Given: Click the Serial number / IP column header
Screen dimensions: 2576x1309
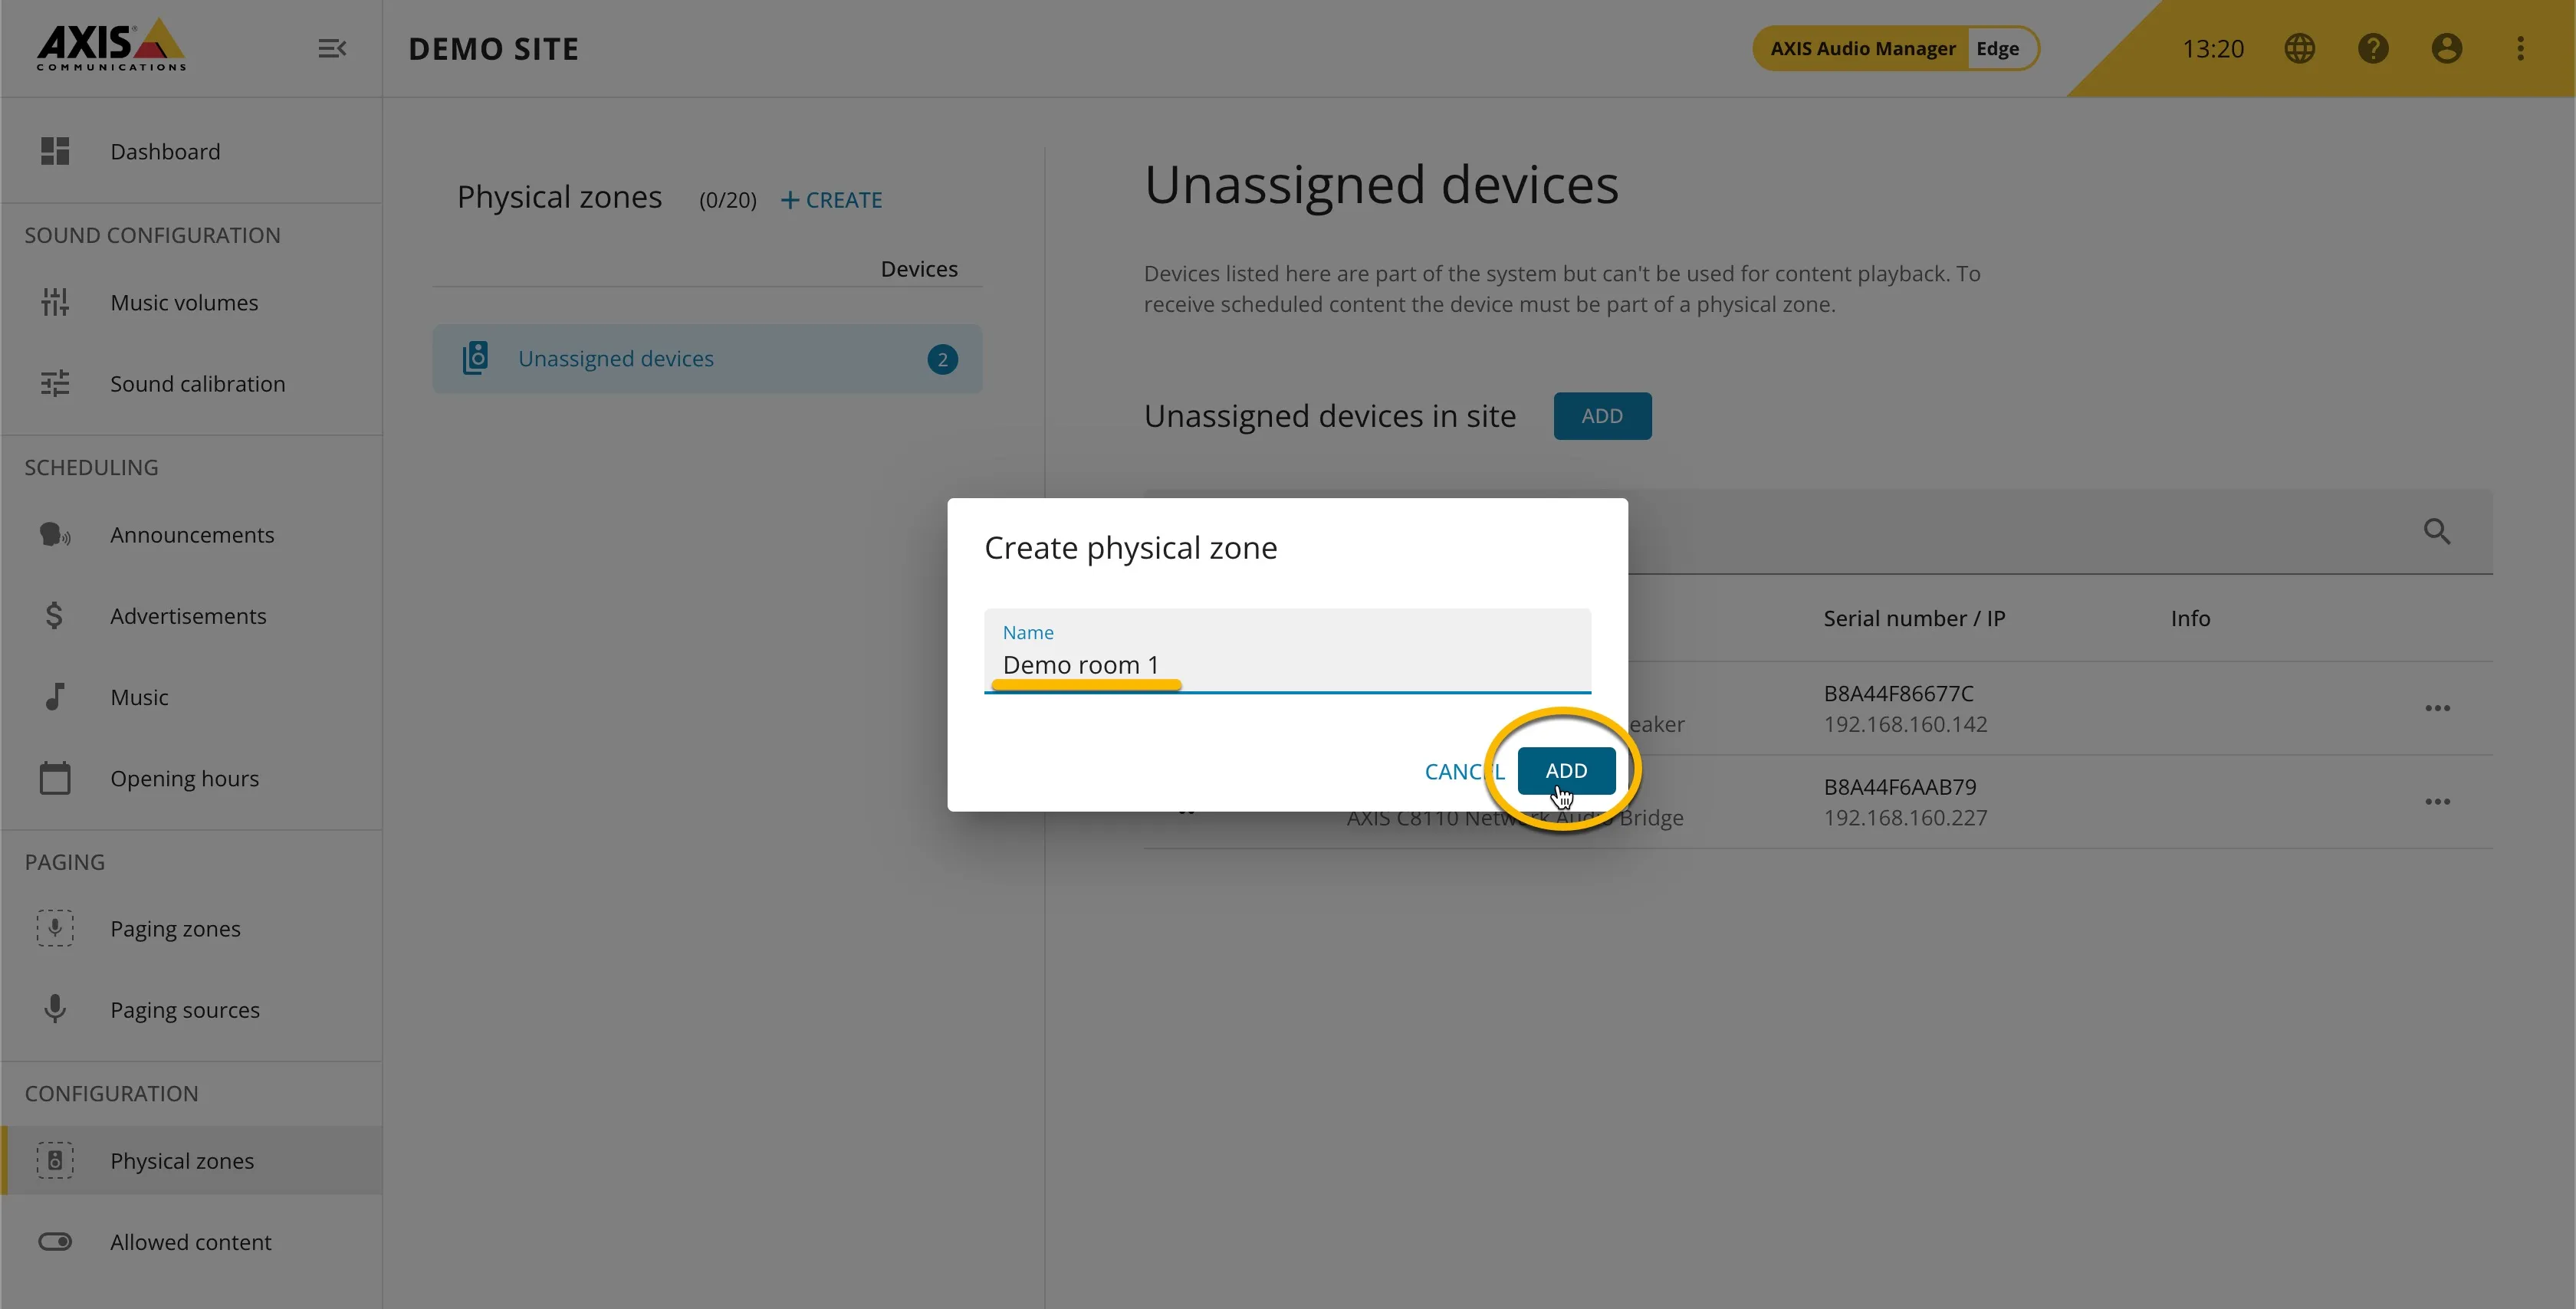Looking at the screenshot, I should tap(1914, 618).
